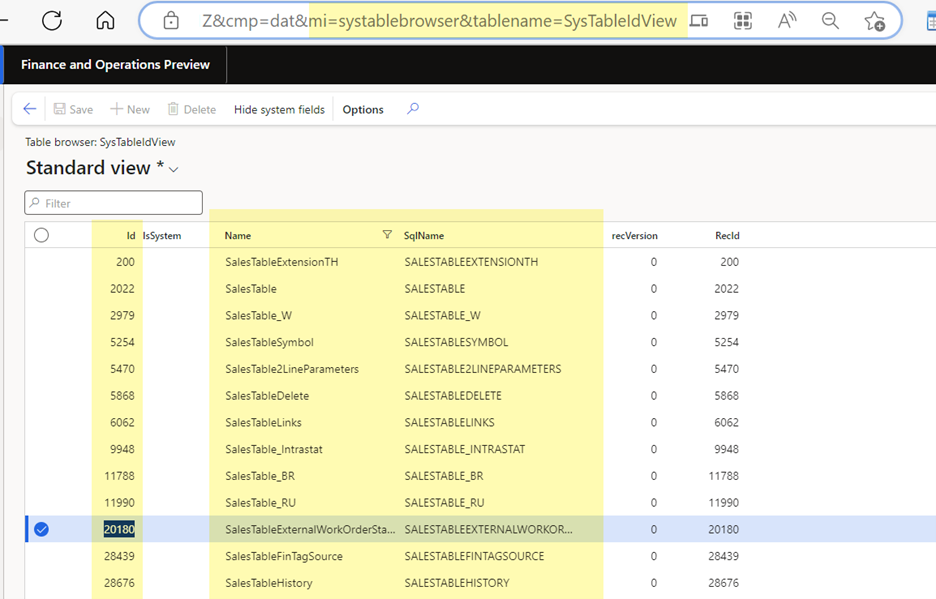Click the browser refresh icon

(51, 20)
